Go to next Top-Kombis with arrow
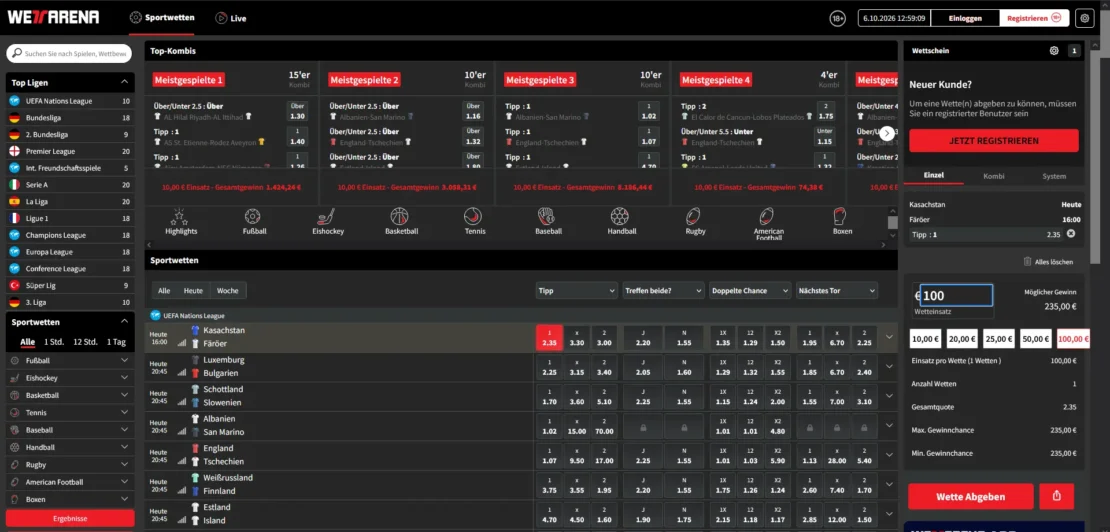This screenshot has height=532, width=1110. (x=887, y=133)
